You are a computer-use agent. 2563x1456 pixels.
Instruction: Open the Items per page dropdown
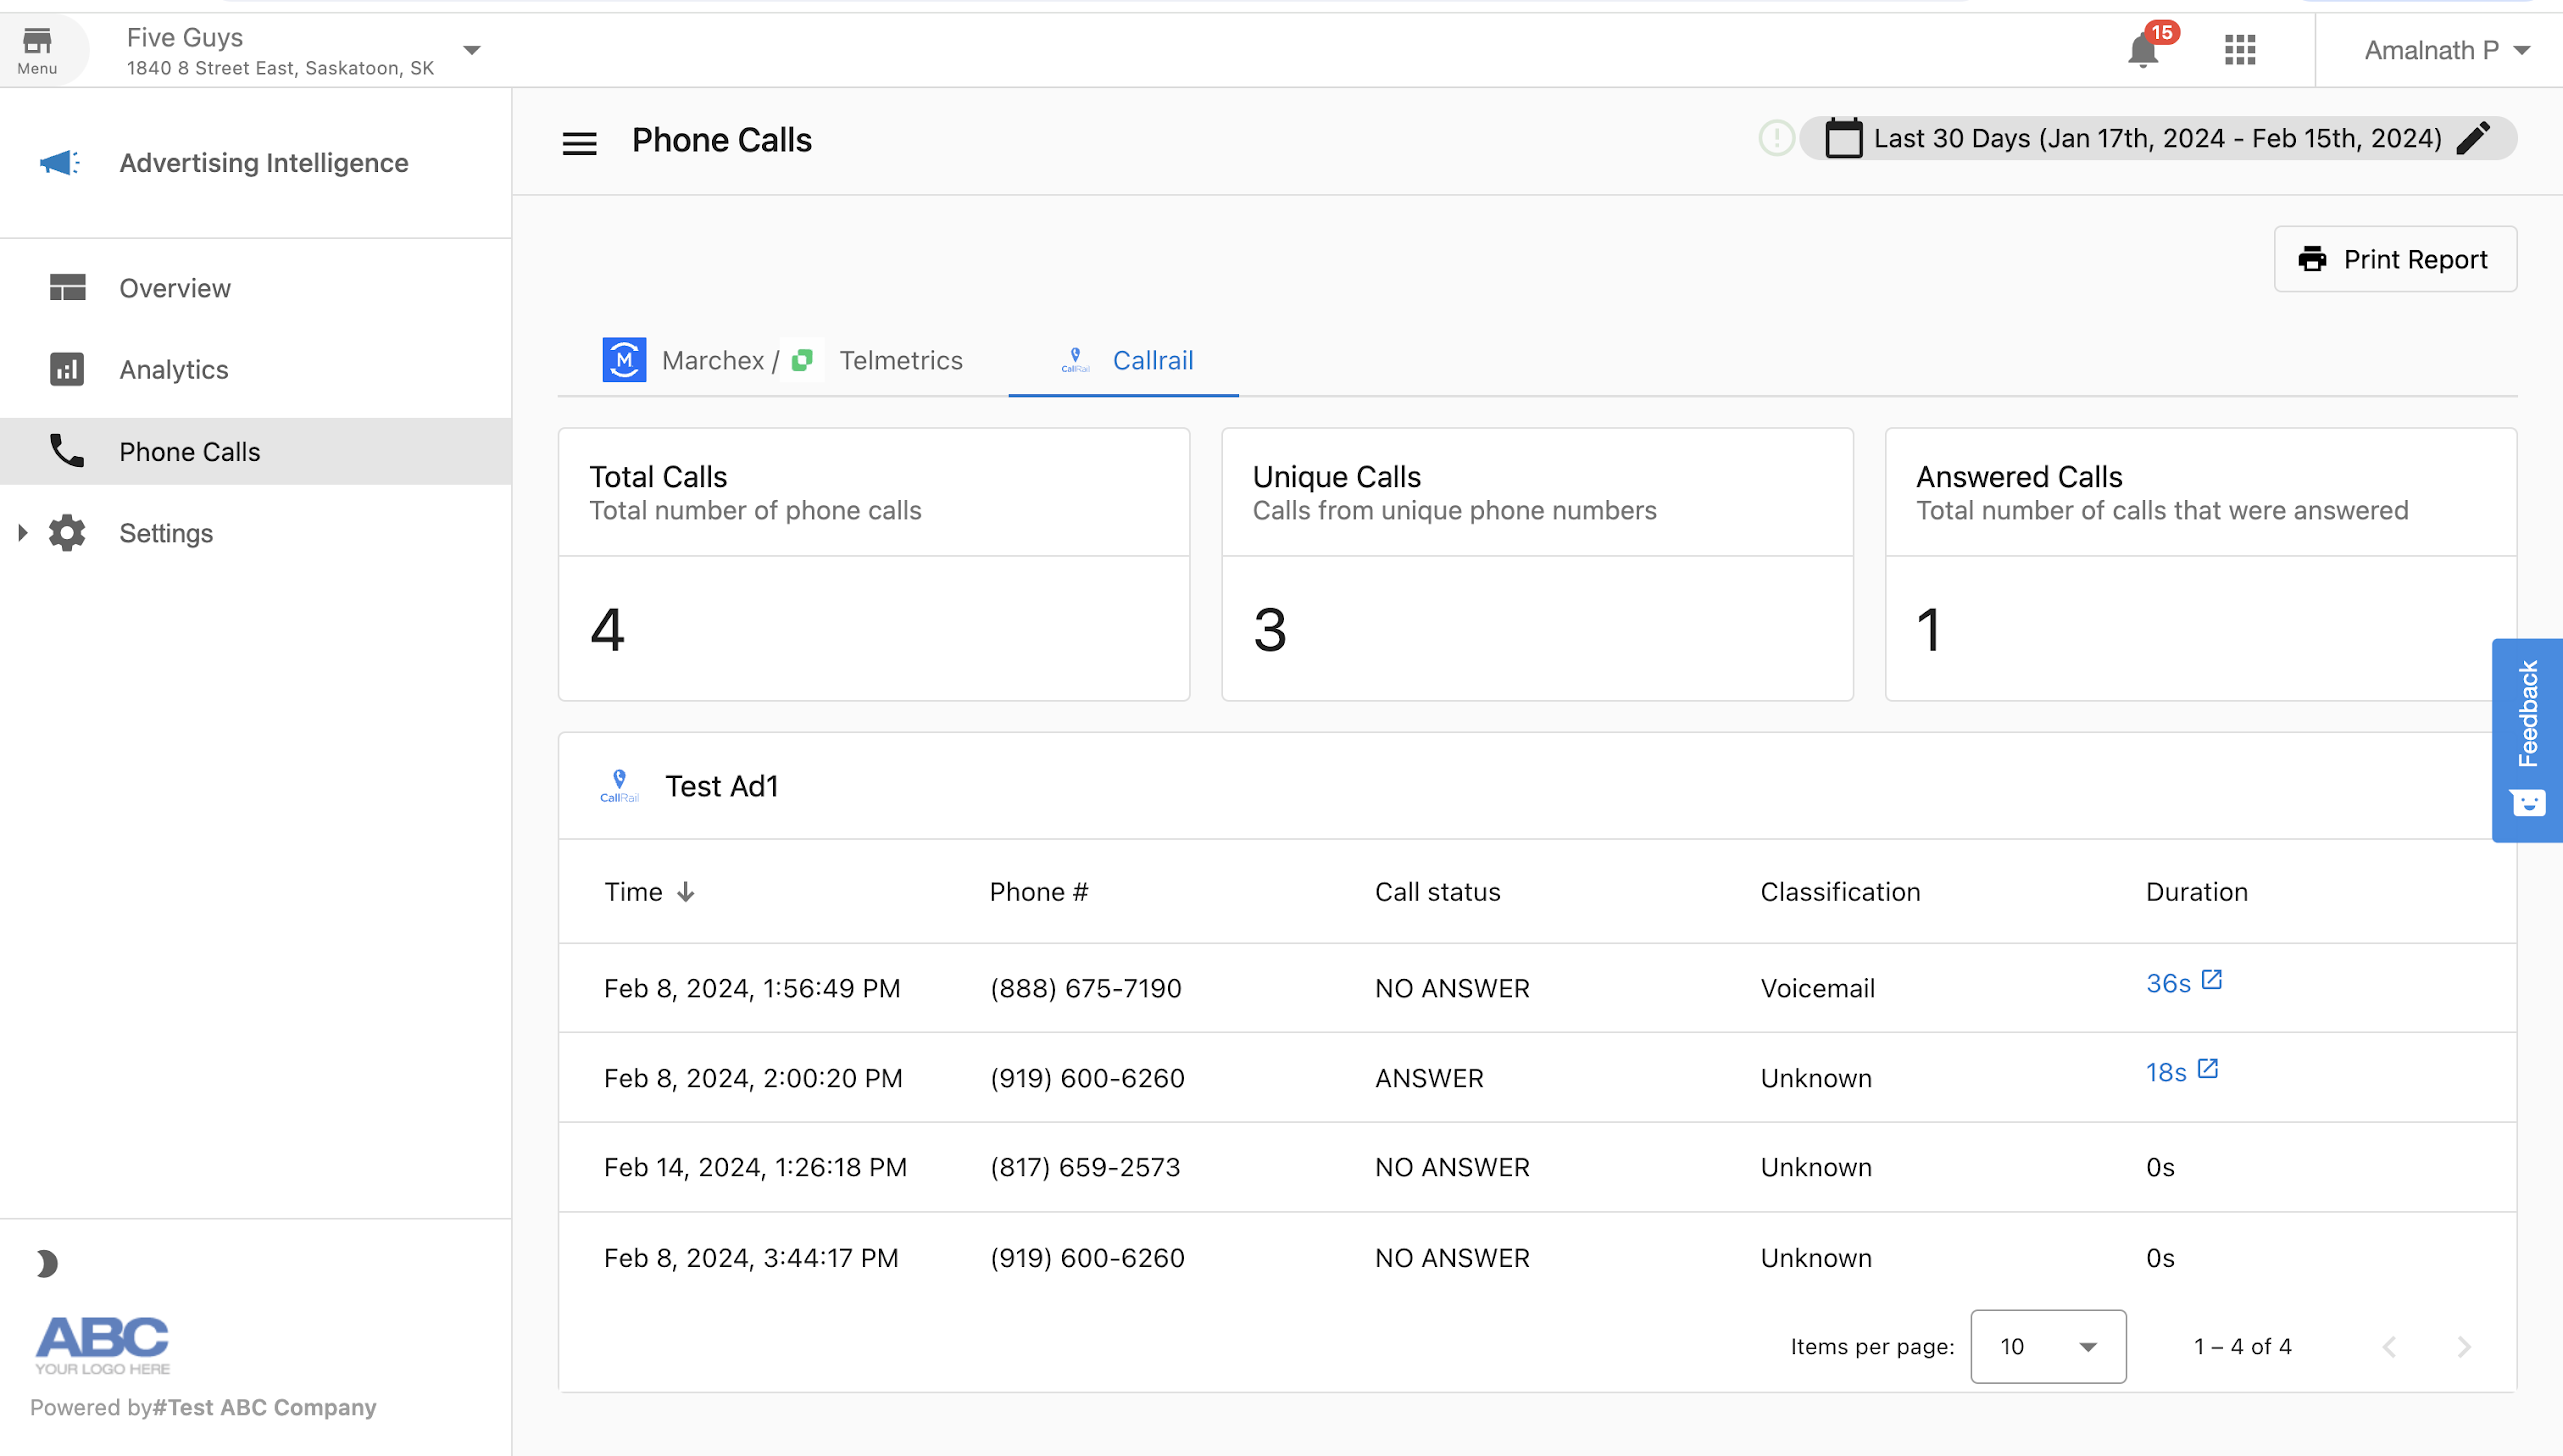tap(2046, 1346)
